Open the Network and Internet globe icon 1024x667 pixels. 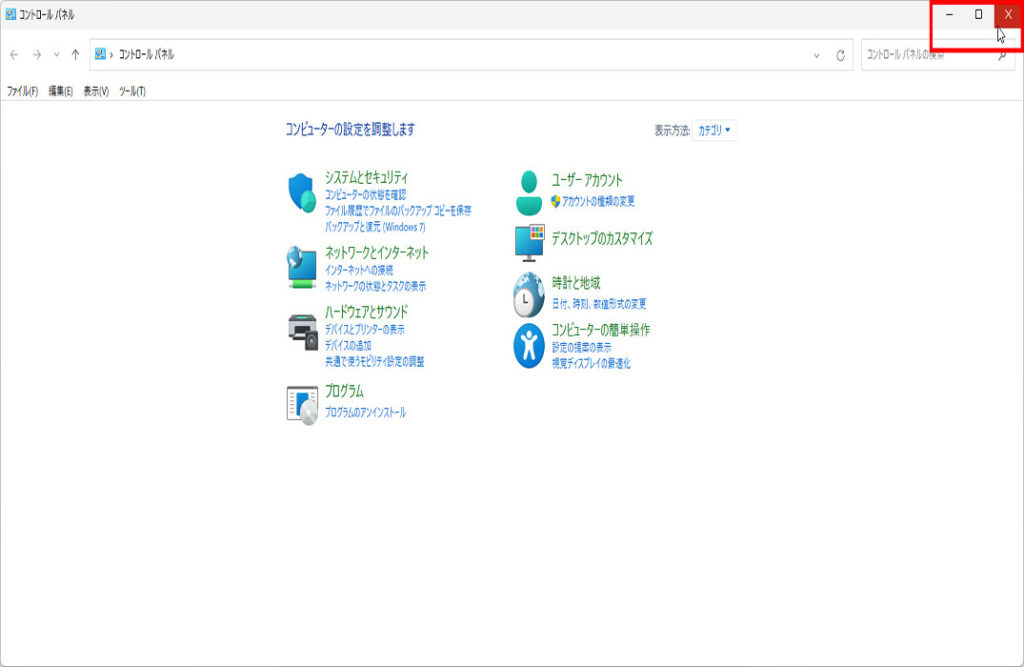(x=302, y=267)
